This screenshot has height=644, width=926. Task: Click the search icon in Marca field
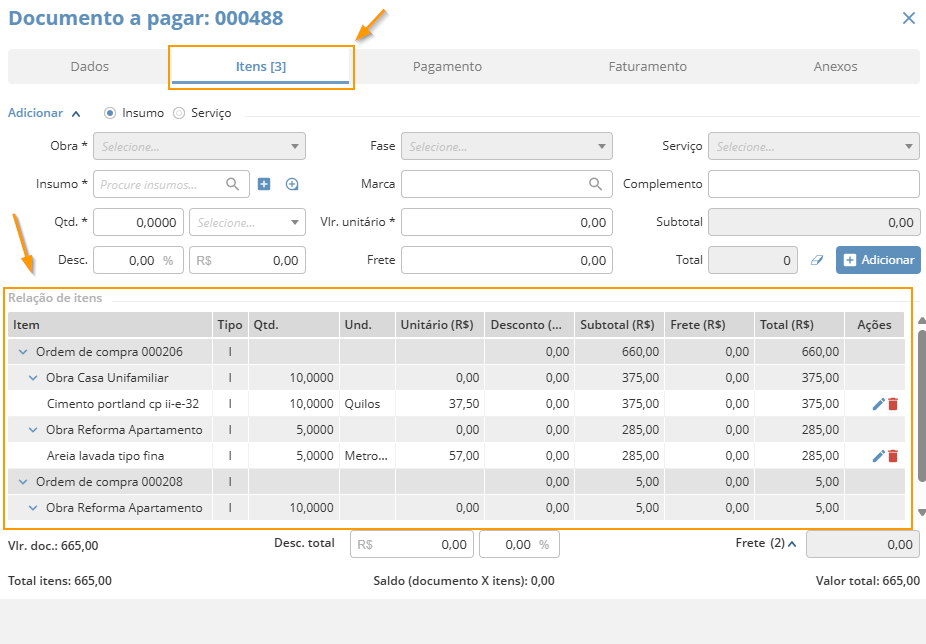pos(596,184)
